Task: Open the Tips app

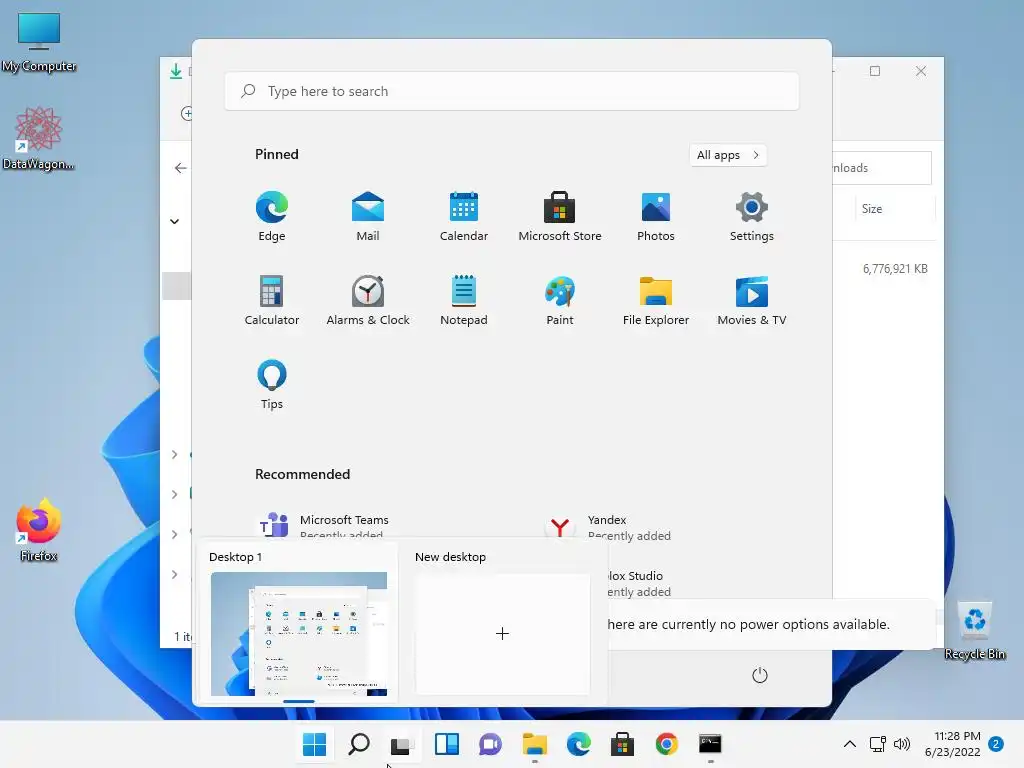Action: 272,385
